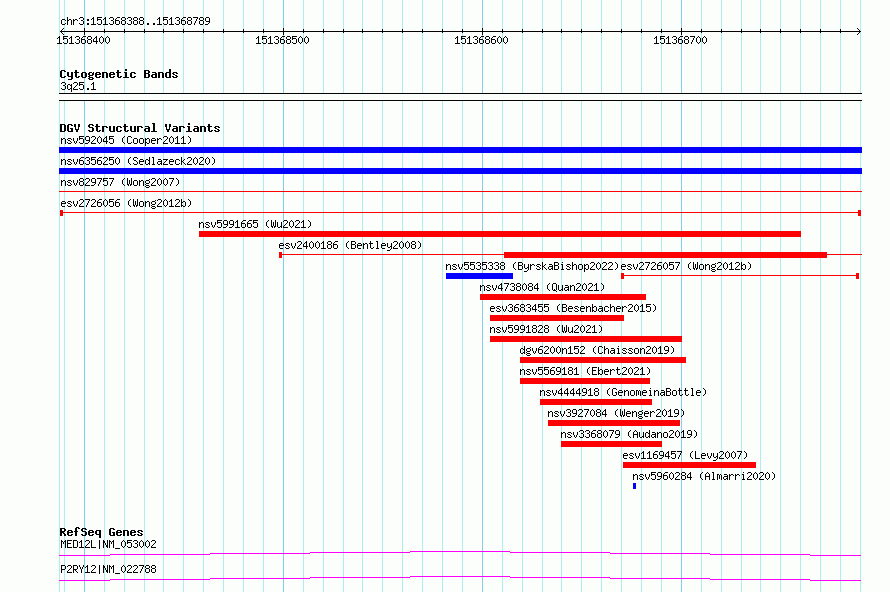
Task: Click the P2RY12|NM_022788 gene label
Action: coord(108,569)
